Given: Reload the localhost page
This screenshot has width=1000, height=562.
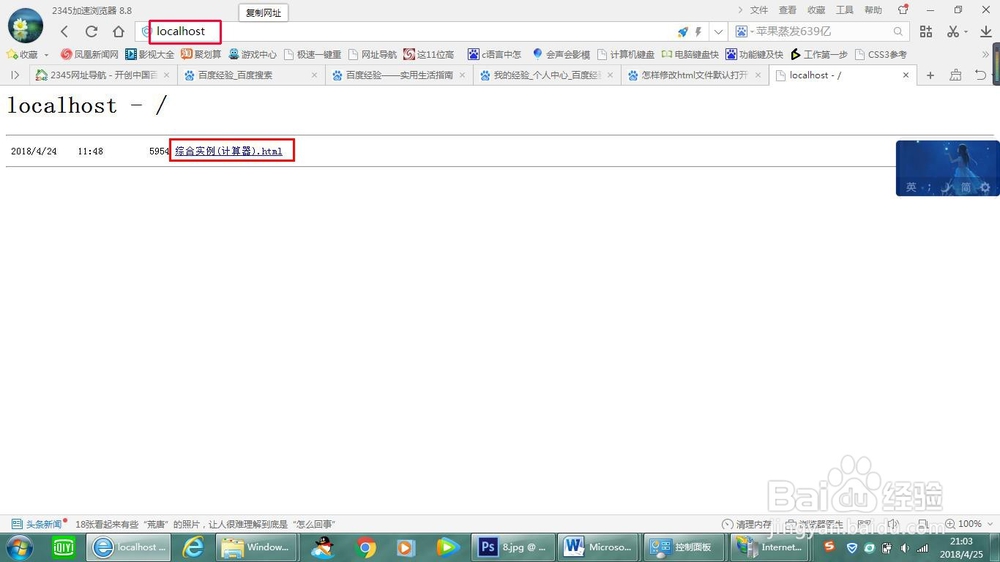Looking at the screenshot, I should click(x=91, y=31).
